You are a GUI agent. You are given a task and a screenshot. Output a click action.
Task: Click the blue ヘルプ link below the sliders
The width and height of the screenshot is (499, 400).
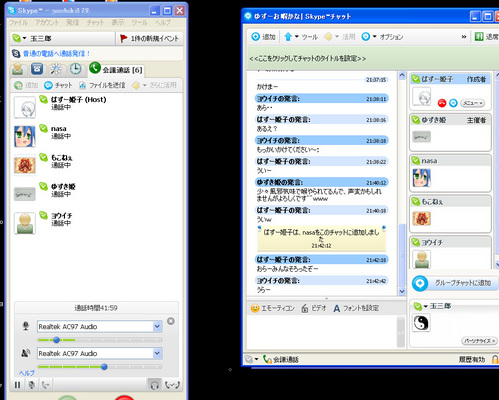pos(27,373)
